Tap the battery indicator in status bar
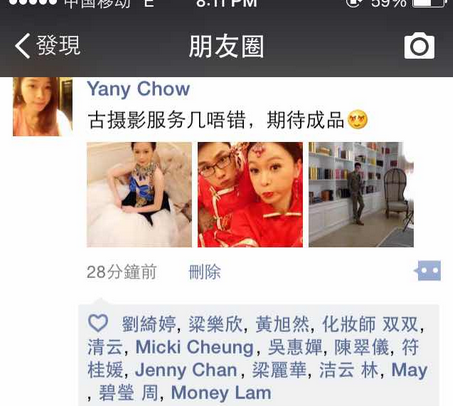 [429, 3]
